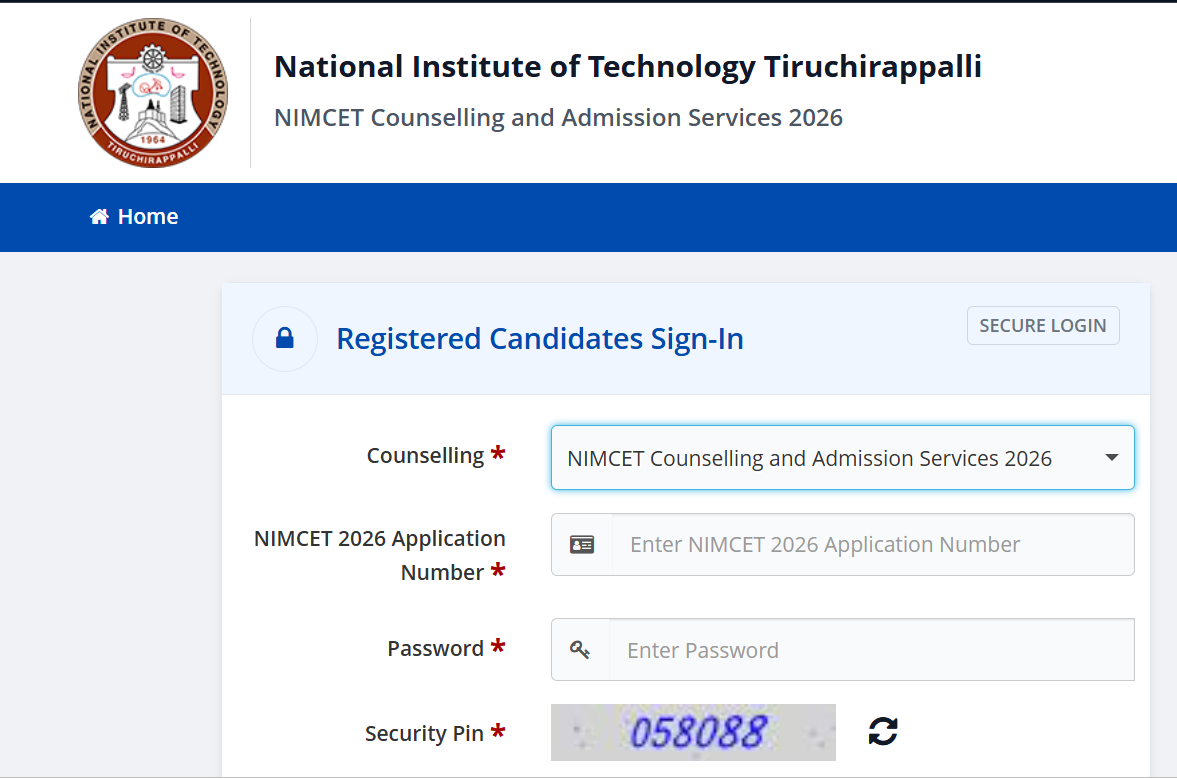The image size is (1177, 778).
Task: Click the Password field label
Action: point(435,648)
